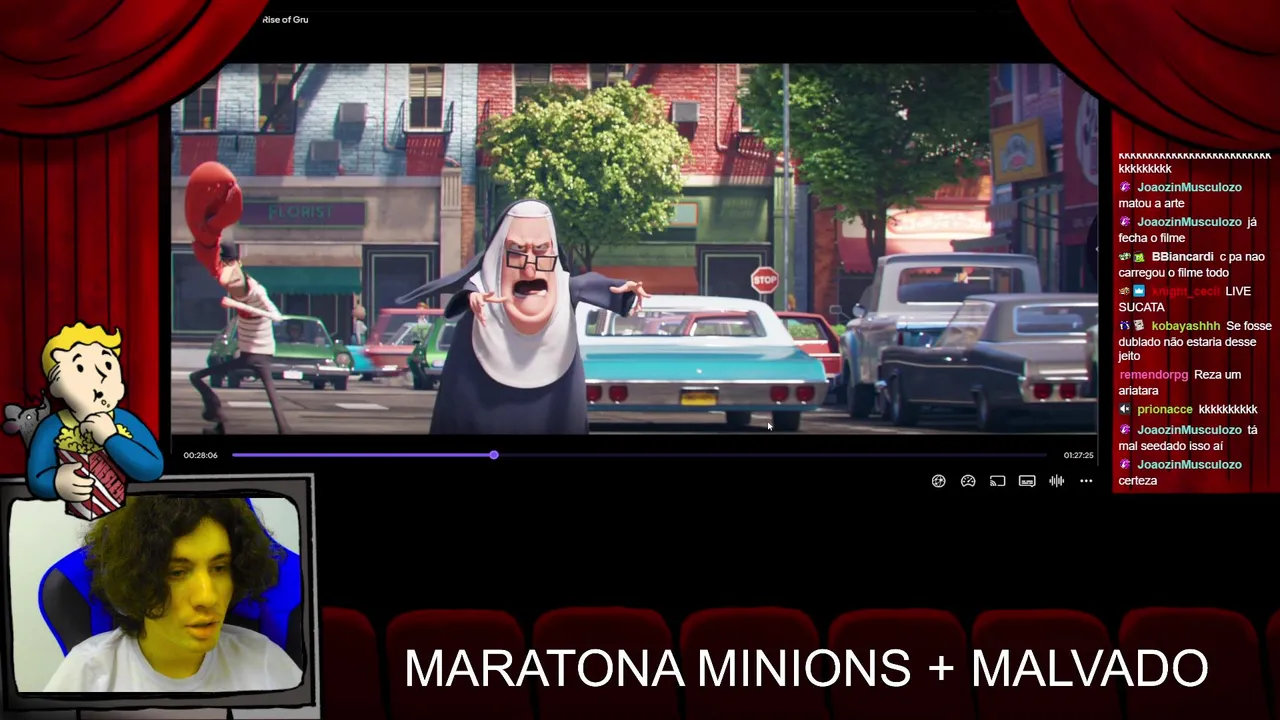Click username remendorpg in chat
The image size is (1280, 720).
point(1153,375)
